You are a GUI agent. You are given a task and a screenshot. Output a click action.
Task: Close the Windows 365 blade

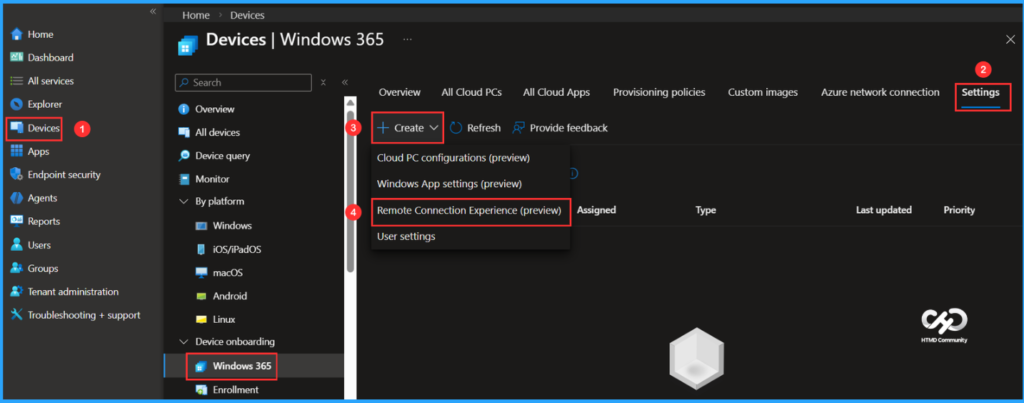point(1010,40)
